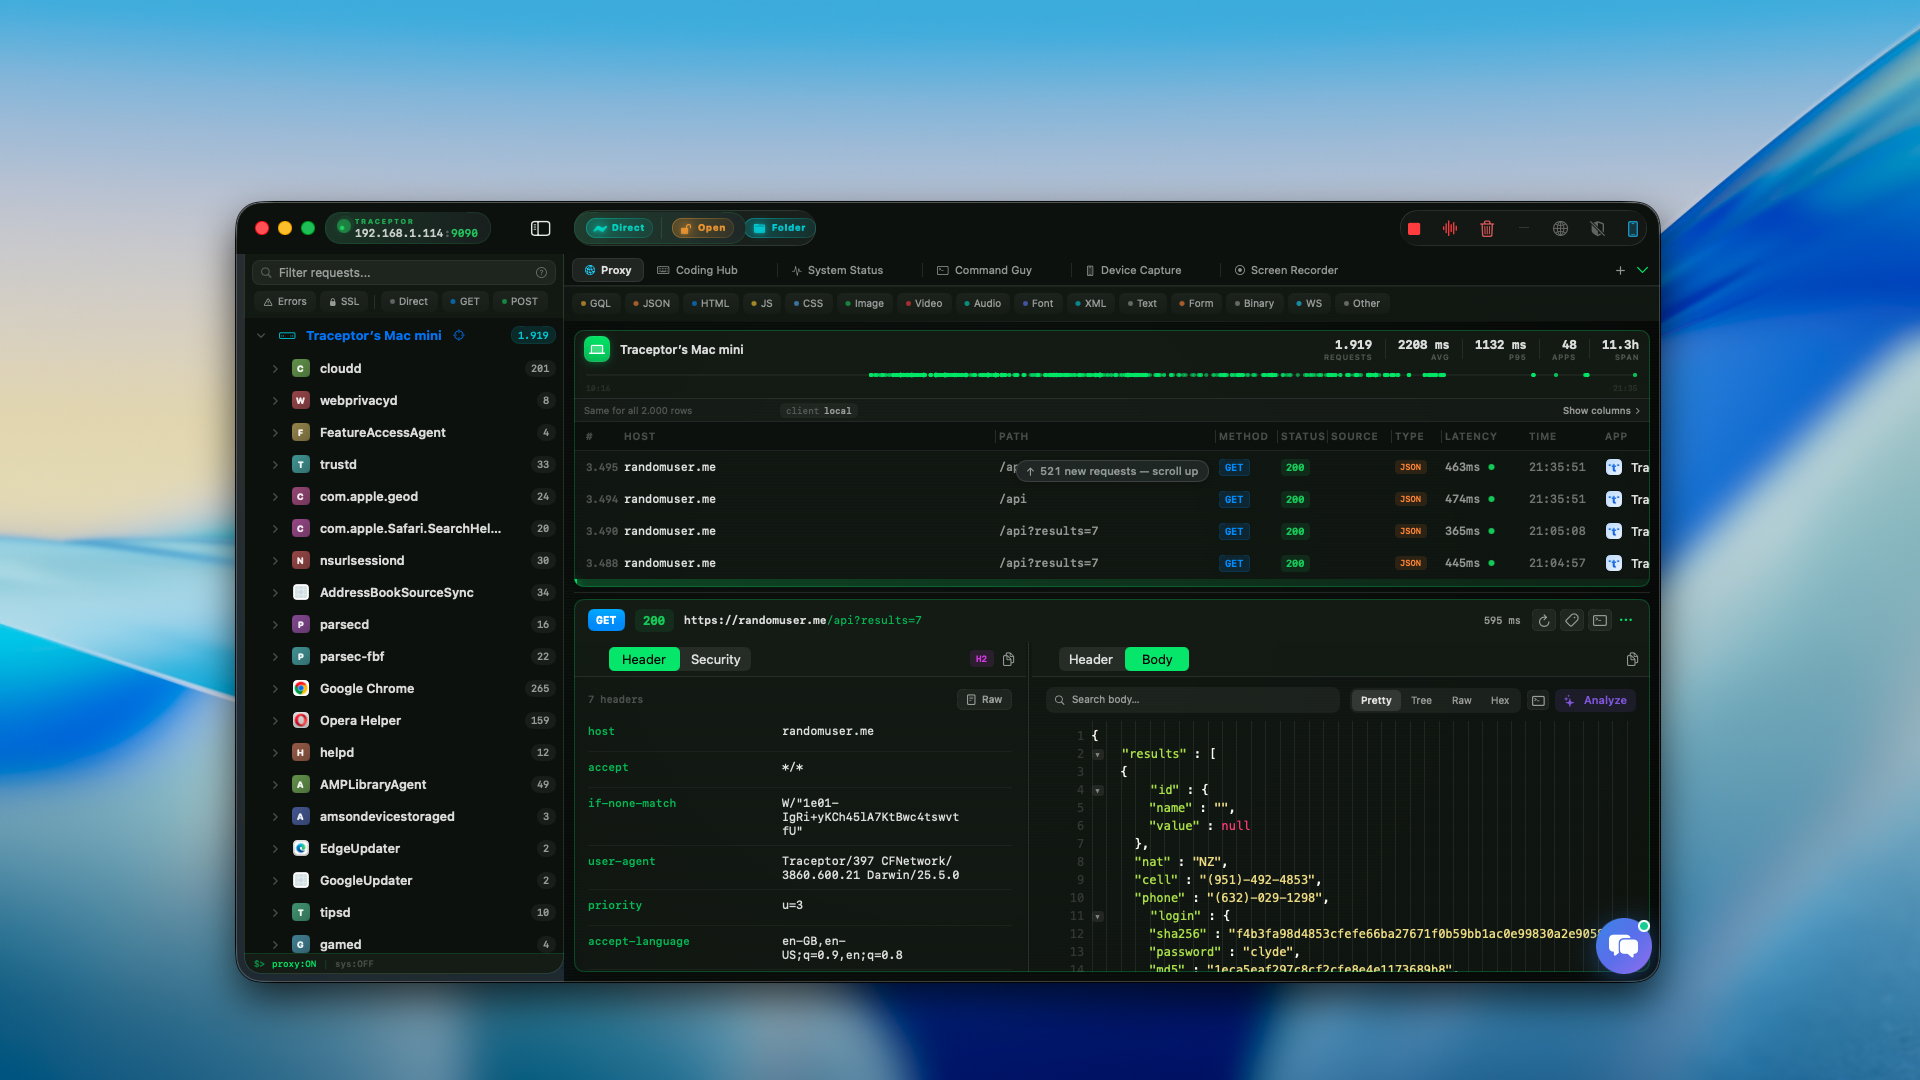The height and width of the screenshot is (1080, 1920).
Task: Click in the Filter requests field
Action: [404, 272]
